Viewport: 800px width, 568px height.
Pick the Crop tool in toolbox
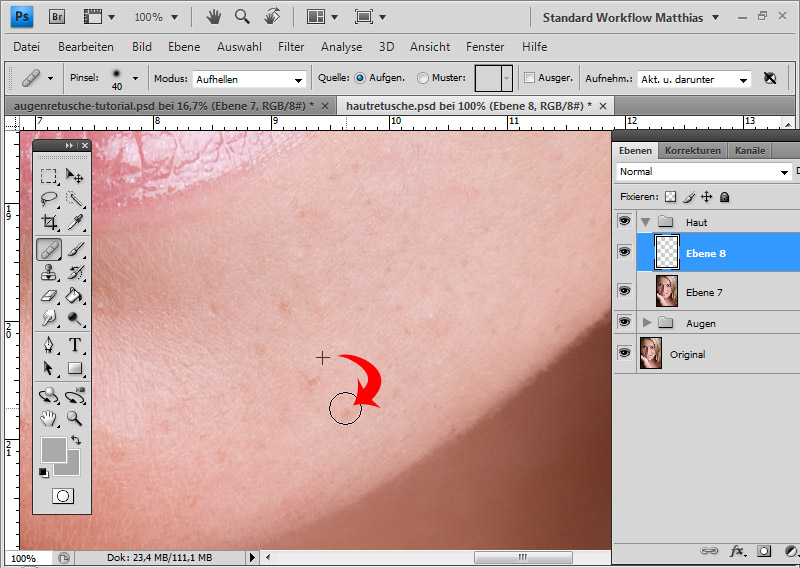(x=48, y=222)
